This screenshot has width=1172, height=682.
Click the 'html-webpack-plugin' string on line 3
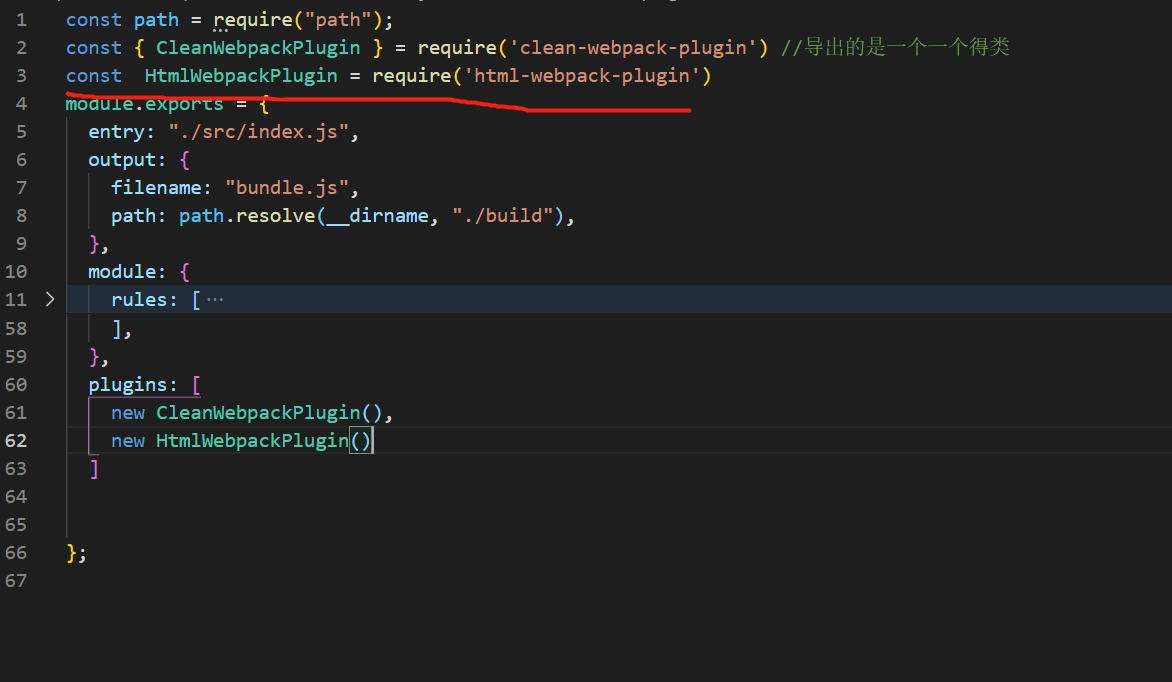(582, 76)
